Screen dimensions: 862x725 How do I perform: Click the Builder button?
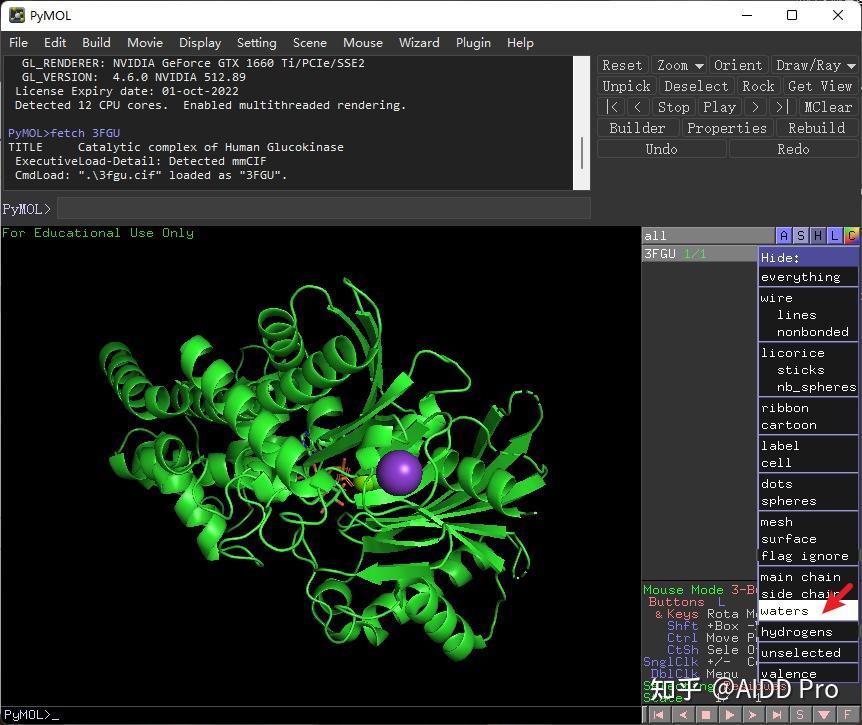click(x=637, y=128)
